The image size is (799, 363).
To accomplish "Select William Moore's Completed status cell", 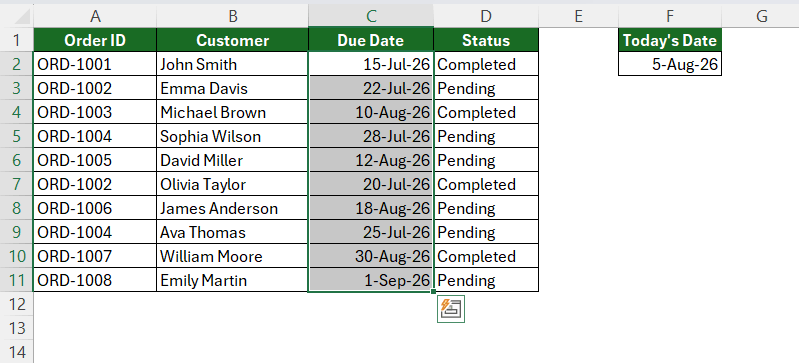I will tap(486, 256).
